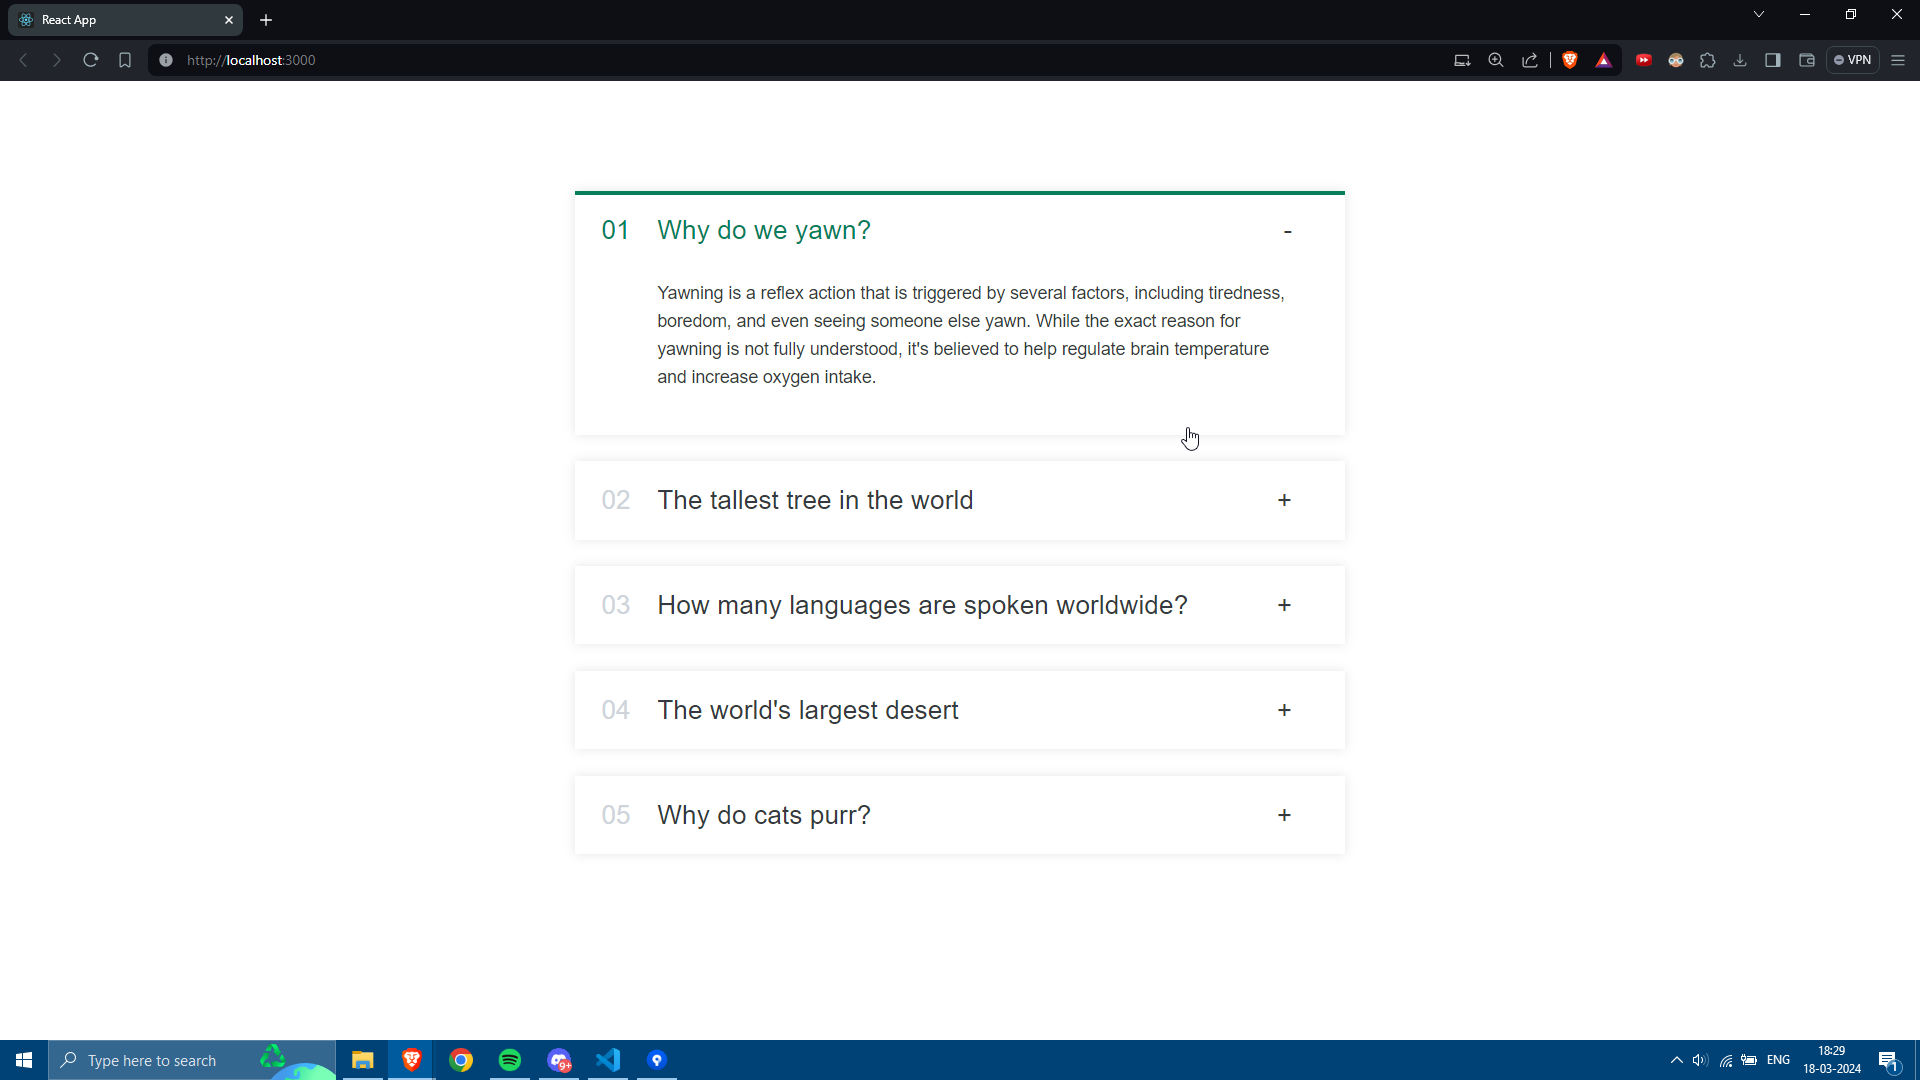Toggle the Brave VPN button

tap(1853, 60)
